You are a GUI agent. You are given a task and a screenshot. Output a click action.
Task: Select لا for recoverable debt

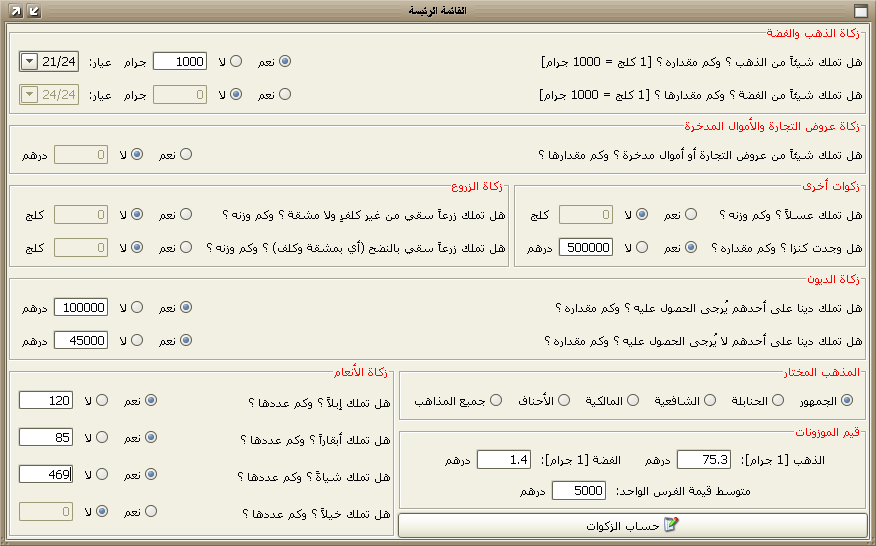pyautogui.click(x=137, y=307)
